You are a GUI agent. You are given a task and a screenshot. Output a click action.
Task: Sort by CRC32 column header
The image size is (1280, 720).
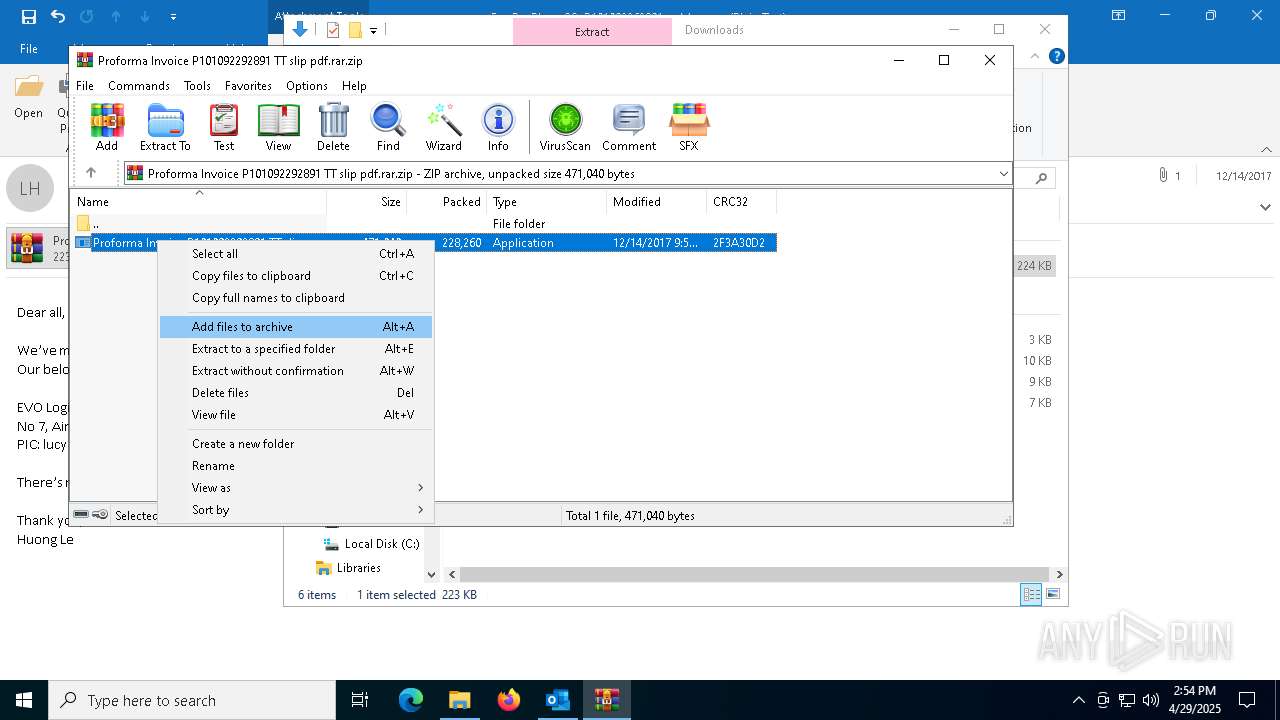pyautogui.click(x=741, y=202)
